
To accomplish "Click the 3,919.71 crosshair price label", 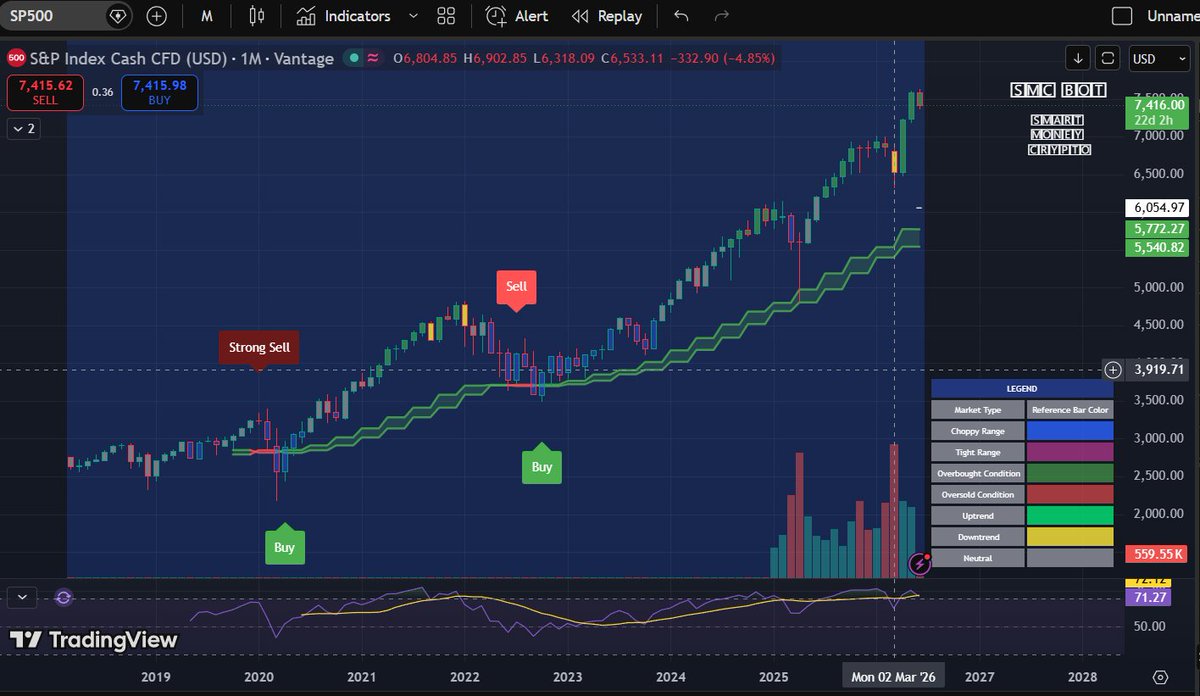I will (x=1156, y=370).
